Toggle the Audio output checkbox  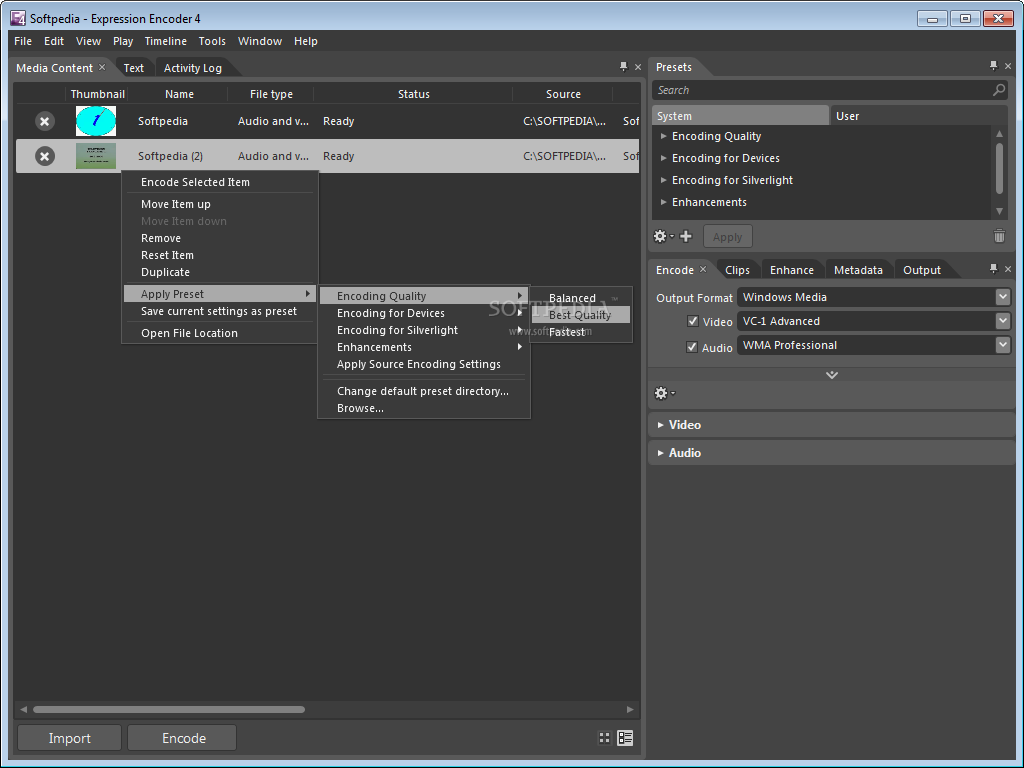692,347
